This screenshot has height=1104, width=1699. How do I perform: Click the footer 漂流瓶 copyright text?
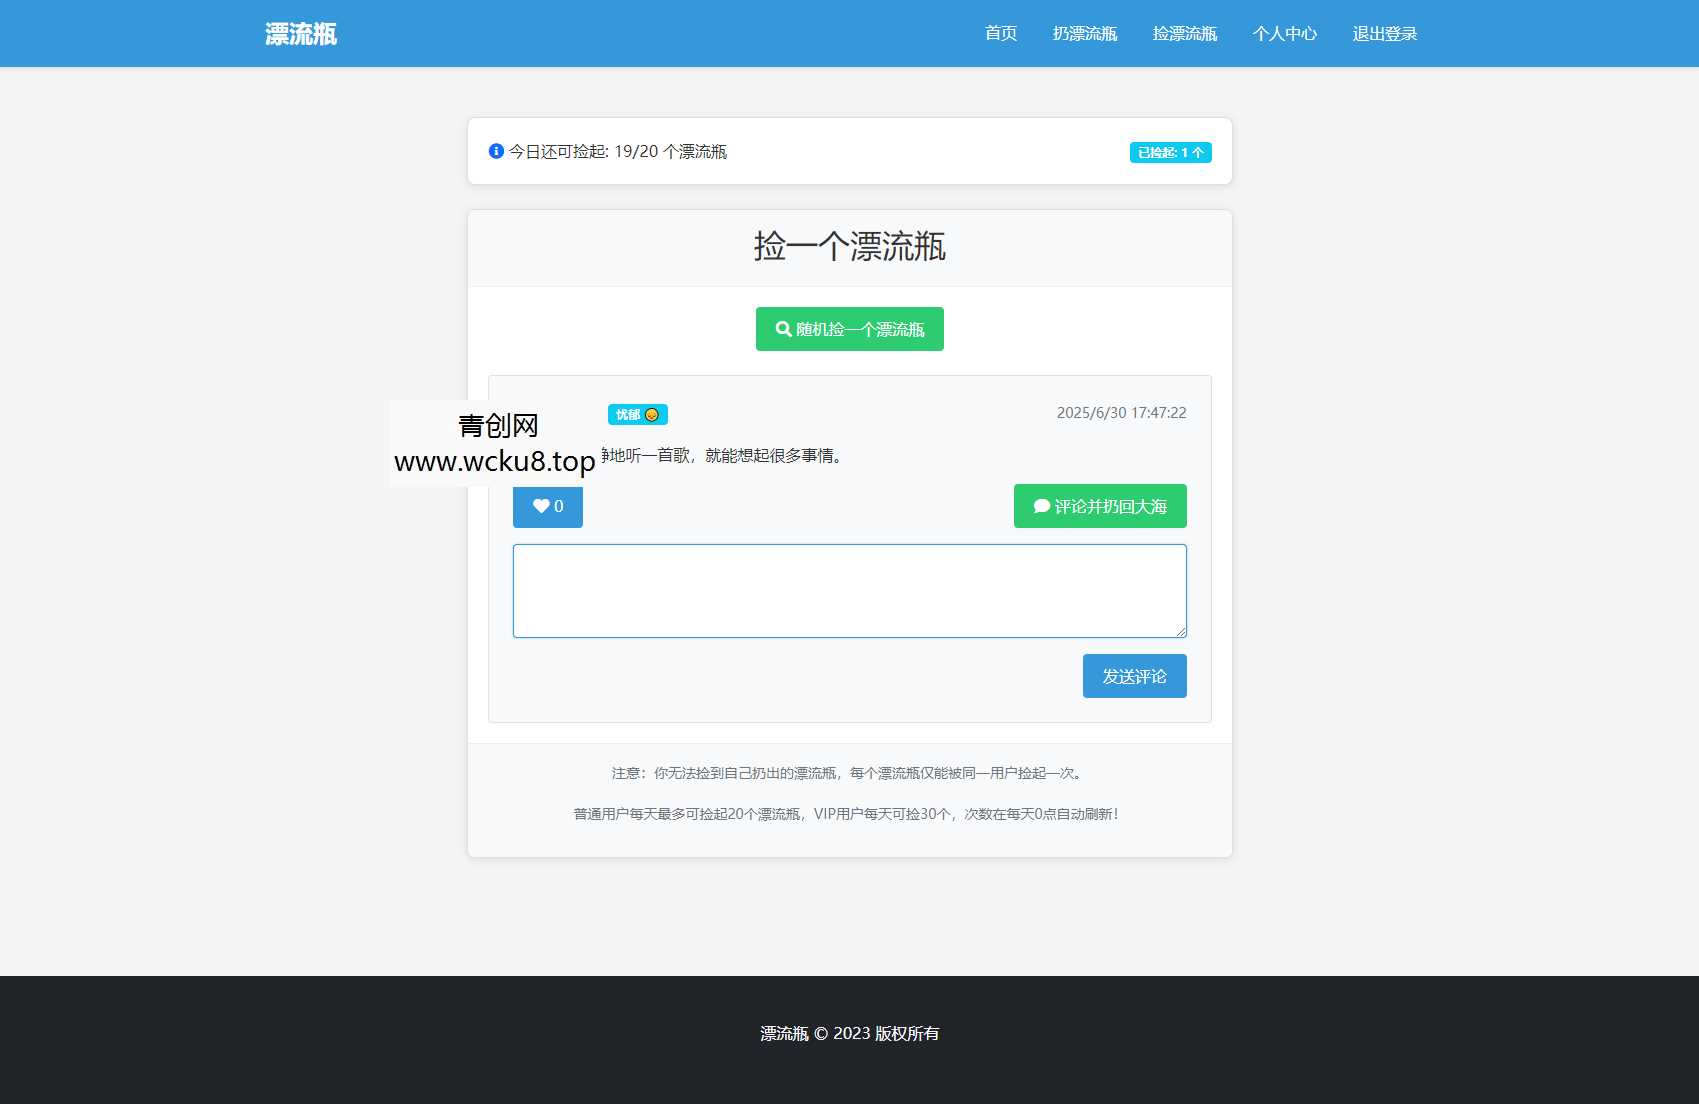click(x=782, y=1033)
